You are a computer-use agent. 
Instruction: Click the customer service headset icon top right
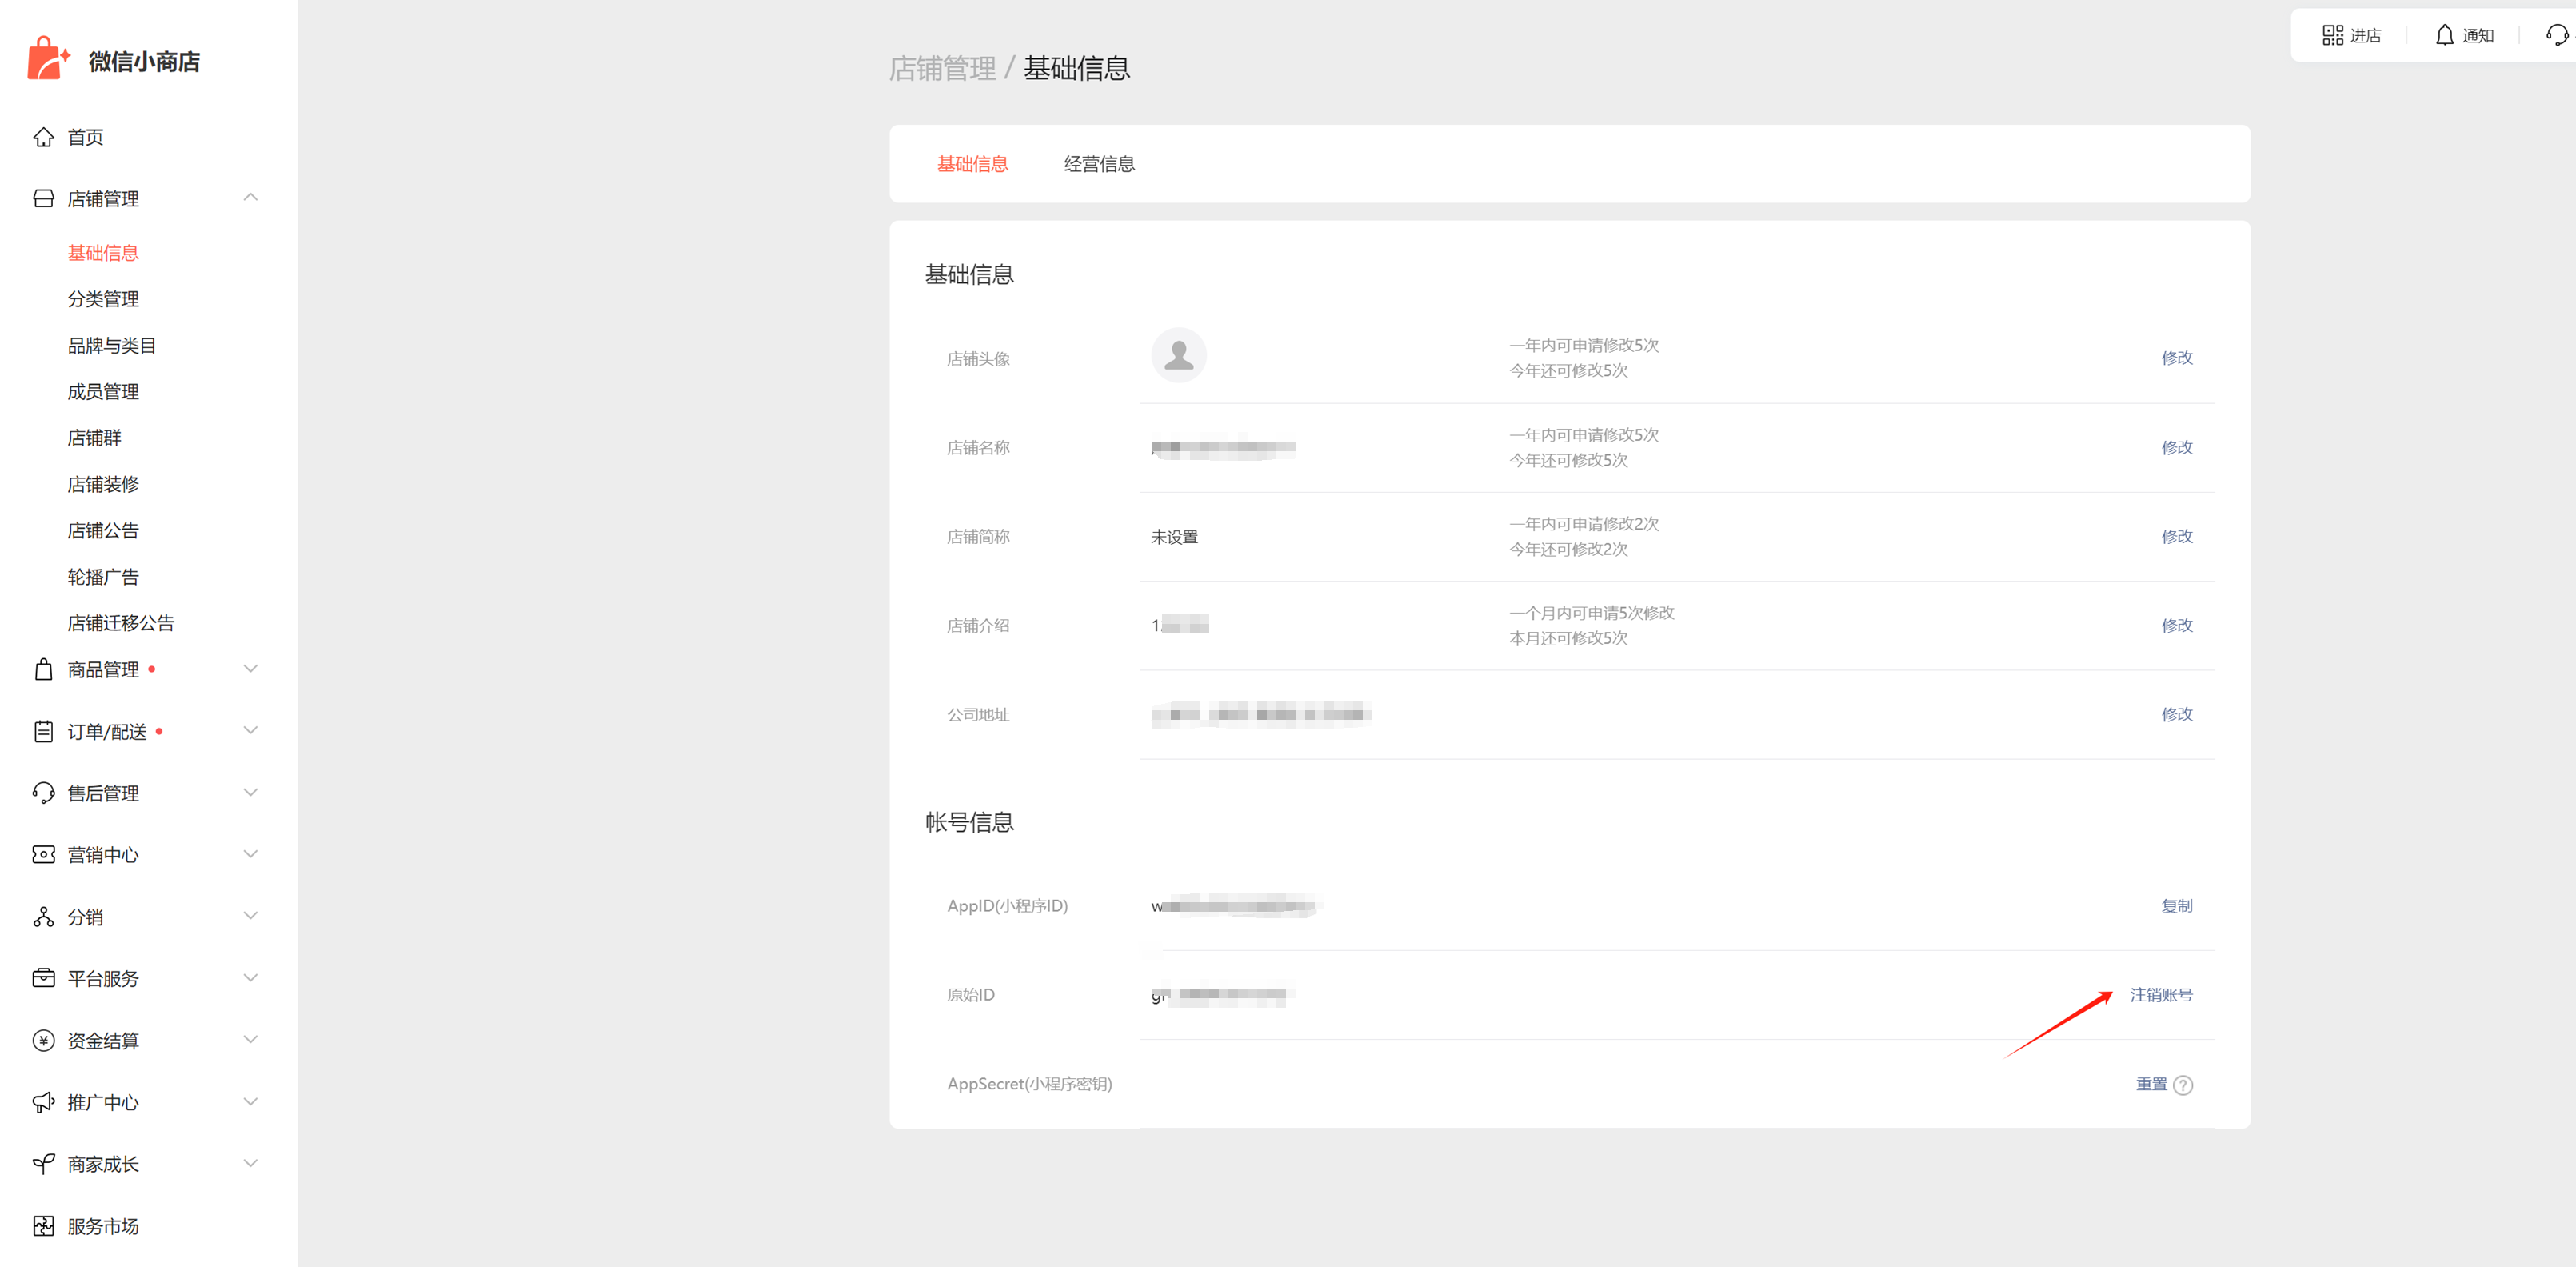2556,36
